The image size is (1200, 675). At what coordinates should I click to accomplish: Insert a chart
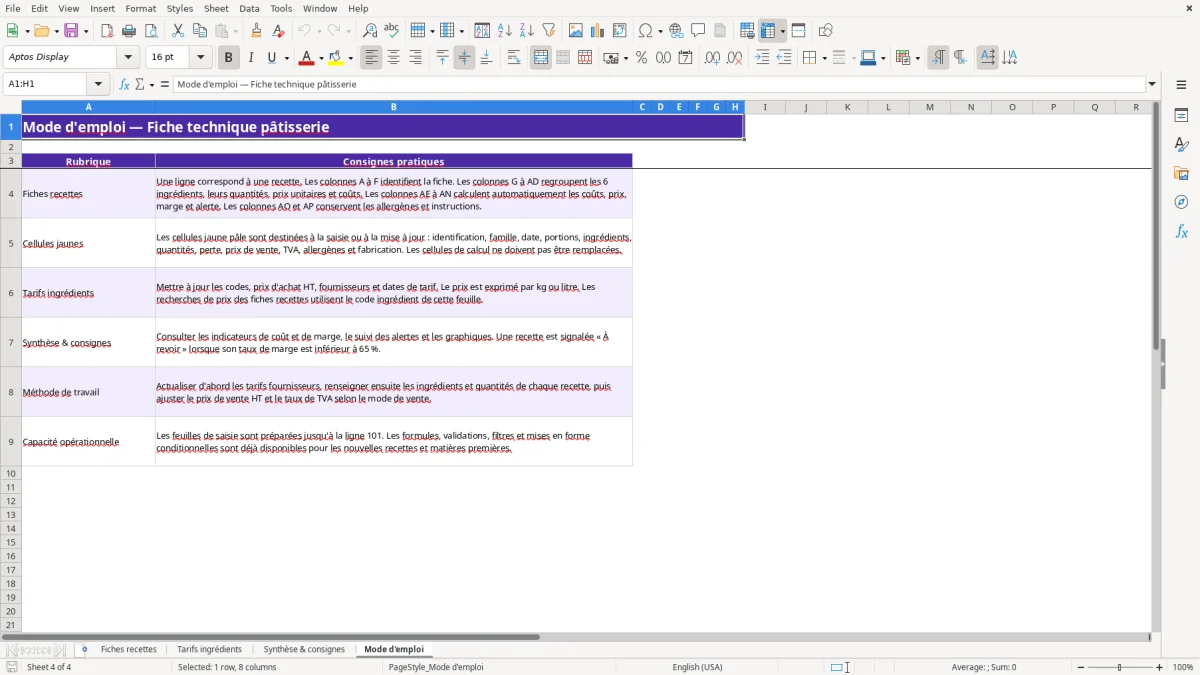tap(598, 31)
